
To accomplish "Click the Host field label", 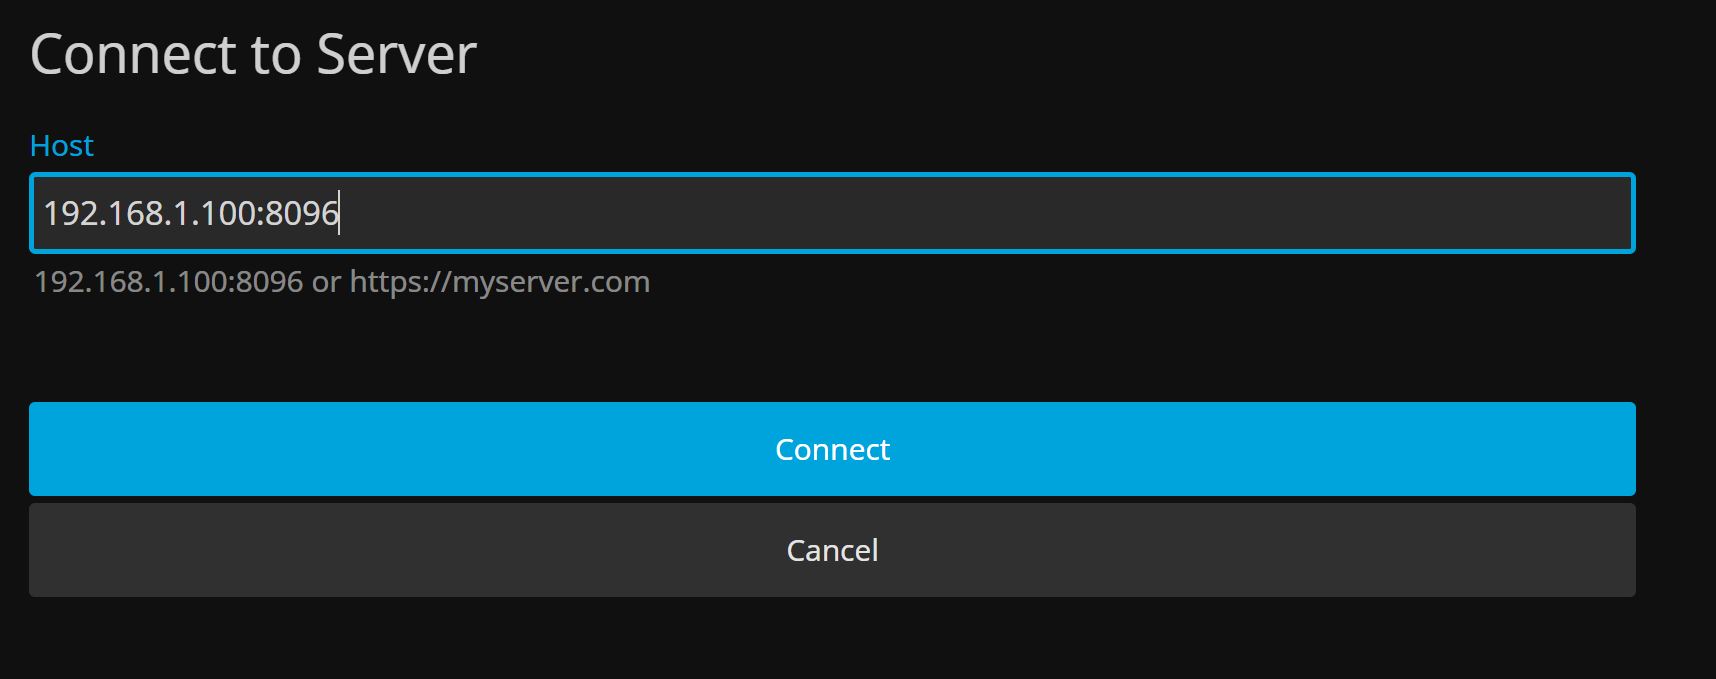I will (61, 146).
